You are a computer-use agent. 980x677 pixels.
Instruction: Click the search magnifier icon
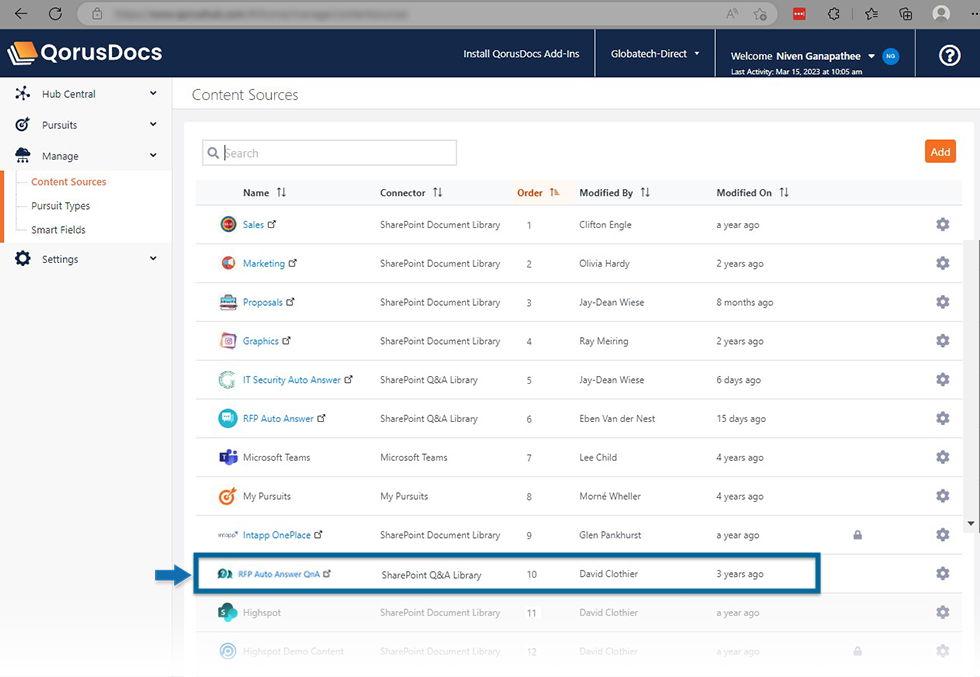213,153
